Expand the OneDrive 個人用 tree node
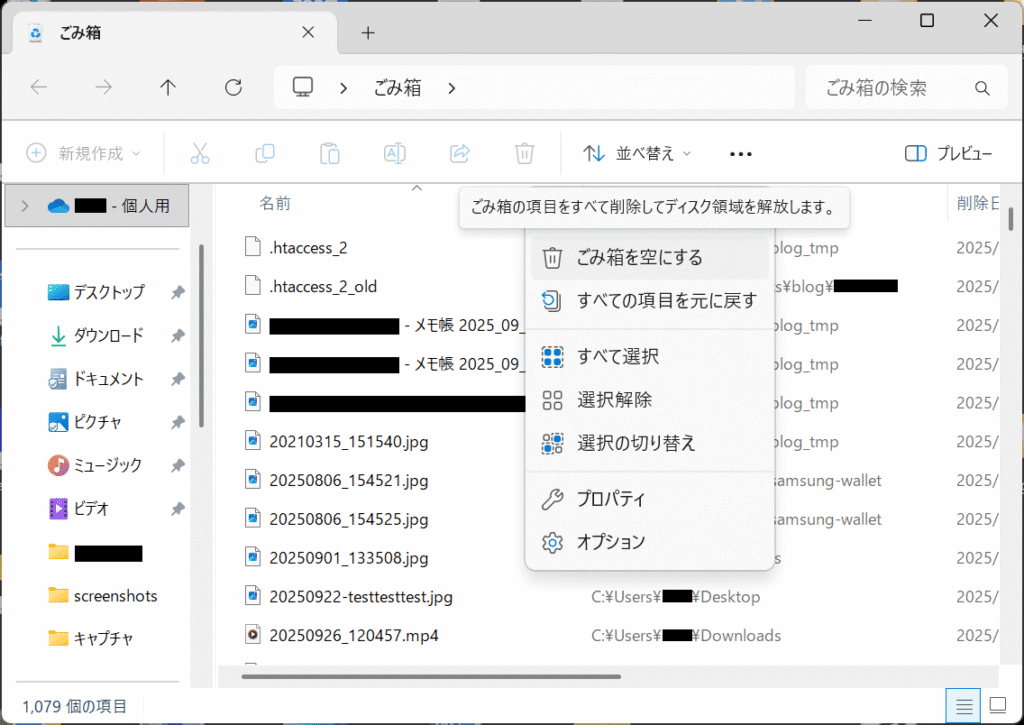Screen dimensions: 1024x725 pos(25,206)
